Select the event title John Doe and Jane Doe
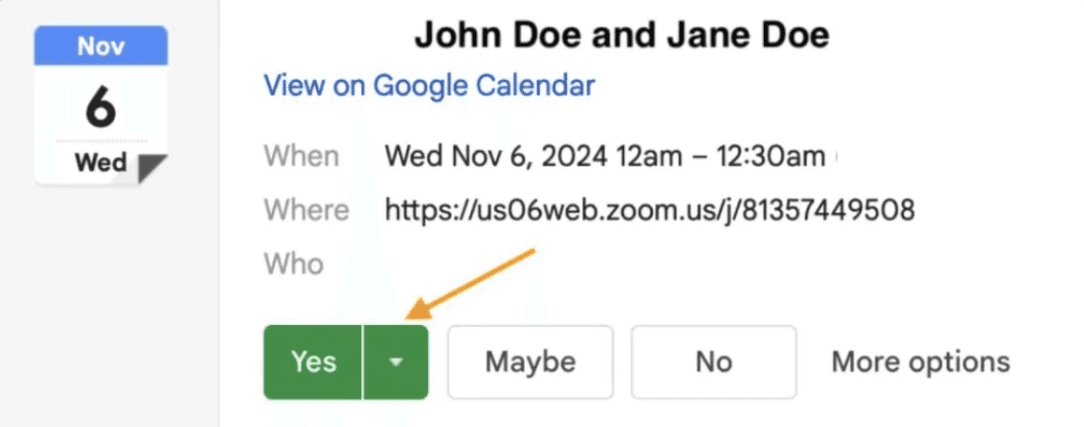This screenshot has height=427, width=1084. click(x=622, y=35)
